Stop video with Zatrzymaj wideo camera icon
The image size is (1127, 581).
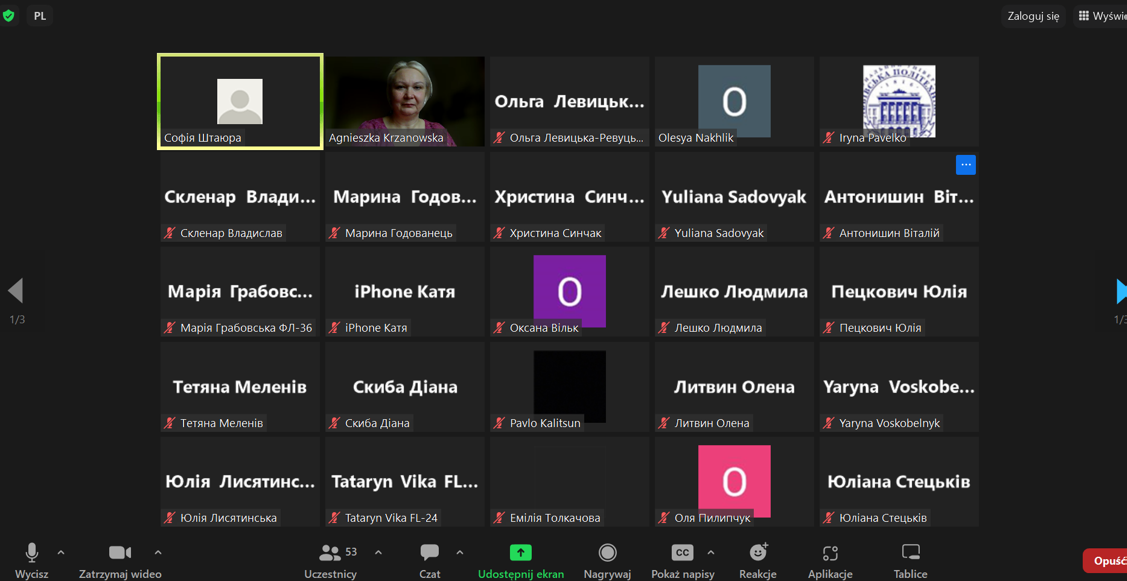pos(120,552)
